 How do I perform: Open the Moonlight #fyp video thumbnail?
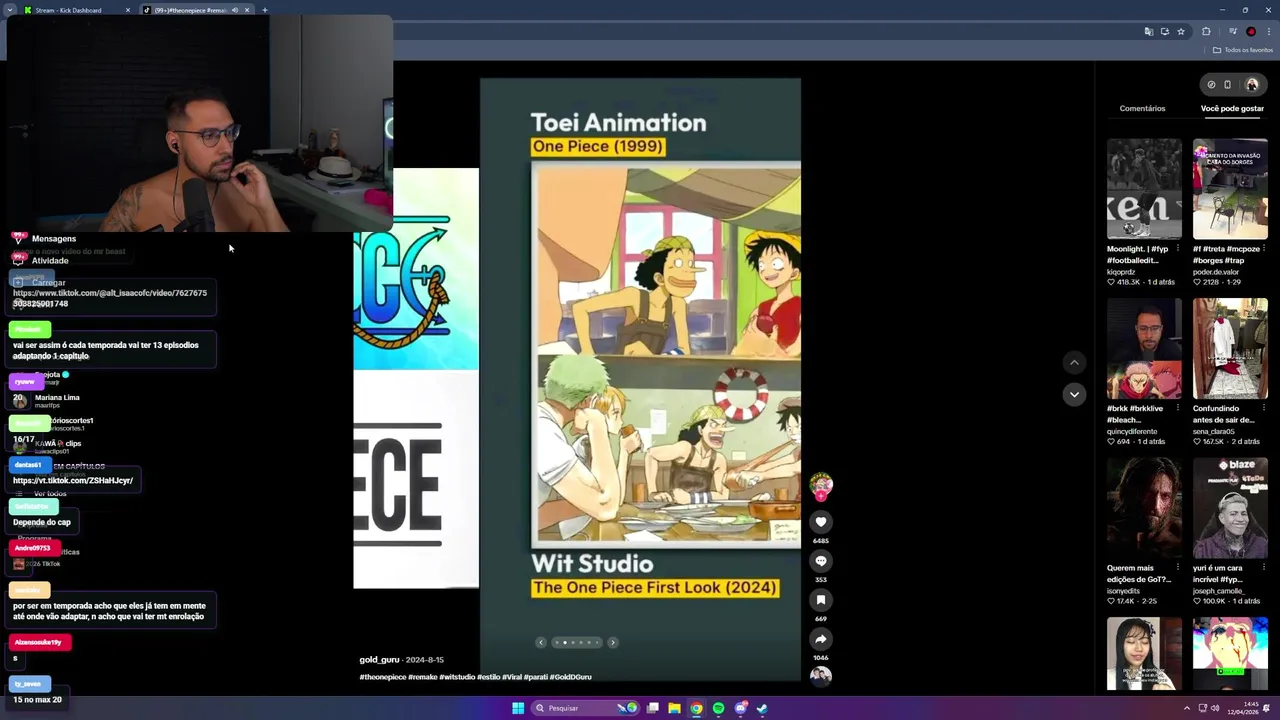[1144, 189]
